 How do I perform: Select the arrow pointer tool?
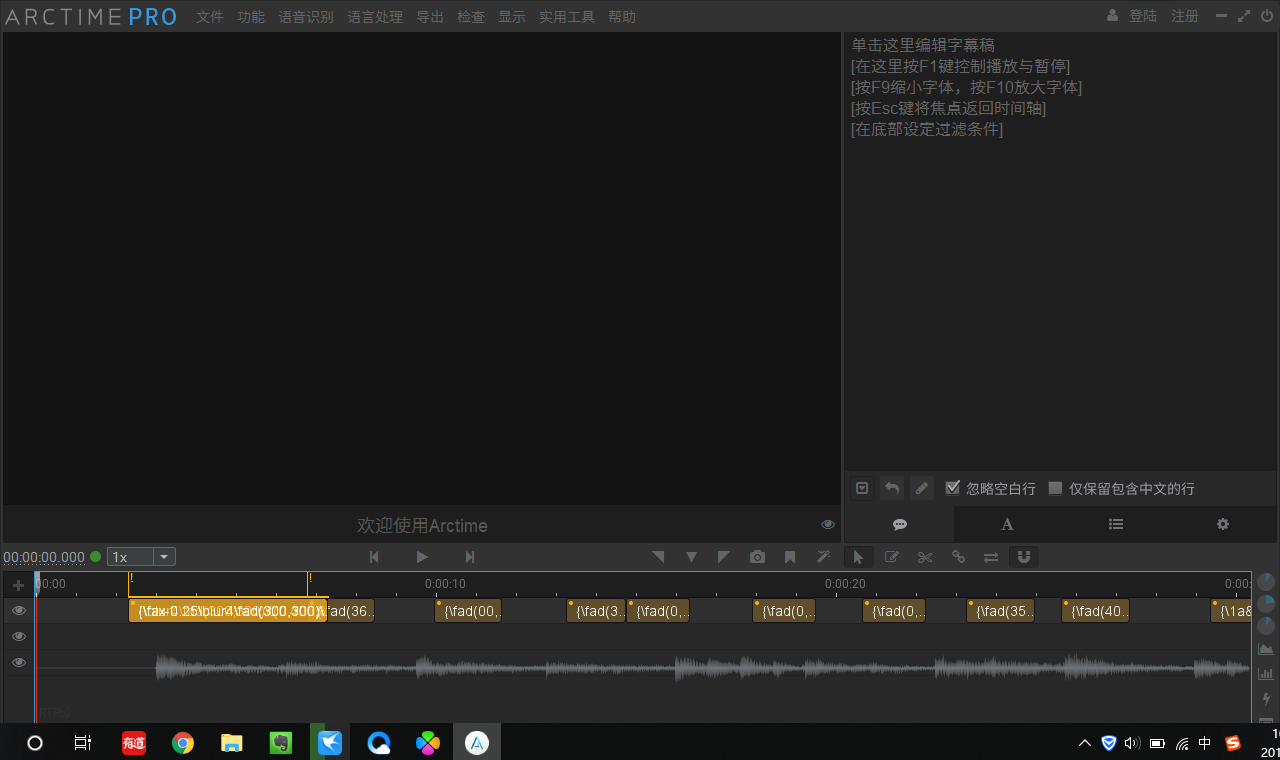click(x=858, y=557)
